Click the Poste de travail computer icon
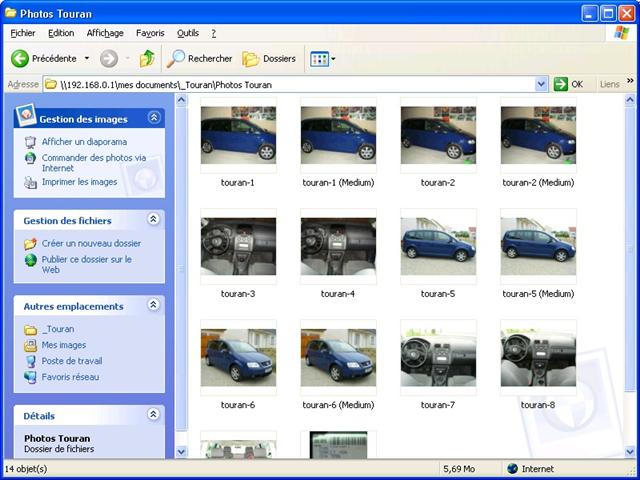This screenshot has width=640, height=480. (x=30, y=361)
